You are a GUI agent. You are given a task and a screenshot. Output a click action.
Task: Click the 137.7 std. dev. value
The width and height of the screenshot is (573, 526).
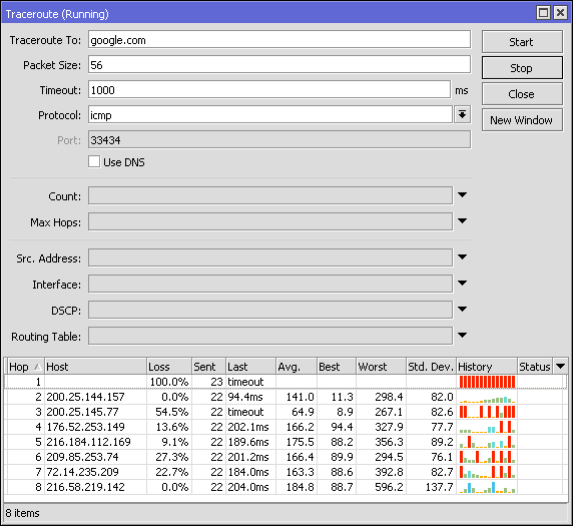439,487
